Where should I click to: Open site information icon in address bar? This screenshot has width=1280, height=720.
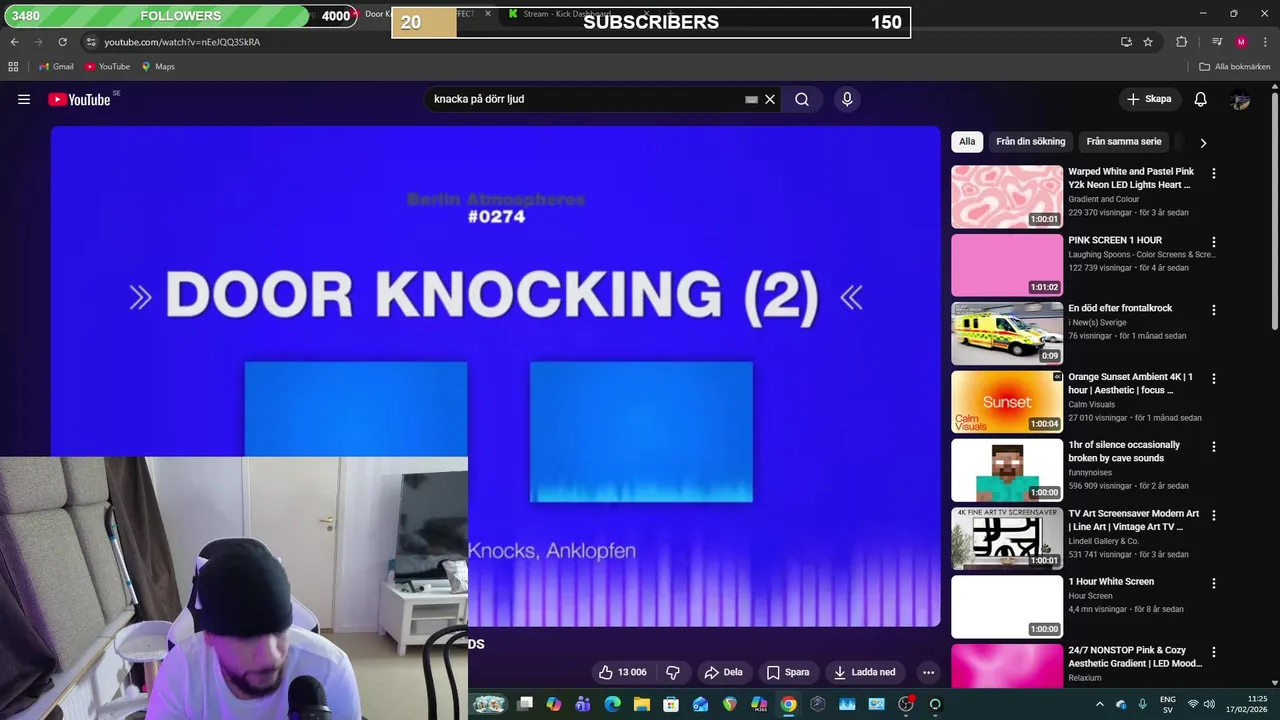coord(91,42)
